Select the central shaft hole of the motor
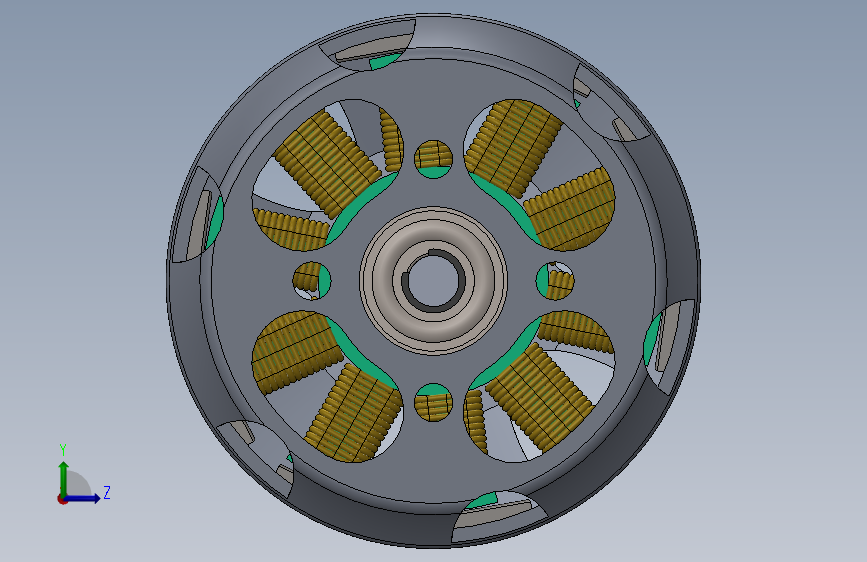This screenshot has height=562, width=867. [x=433, y=280]
